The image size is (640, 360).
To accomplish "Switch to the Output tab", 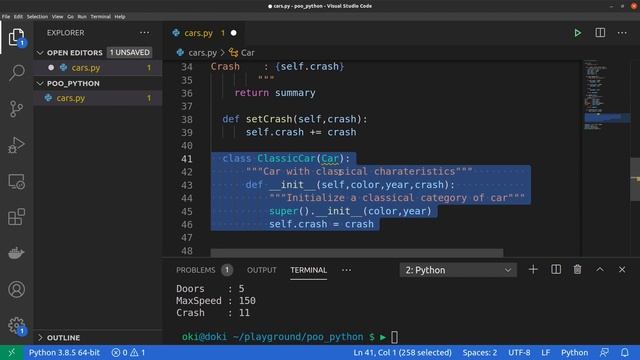I will point(261,270).
